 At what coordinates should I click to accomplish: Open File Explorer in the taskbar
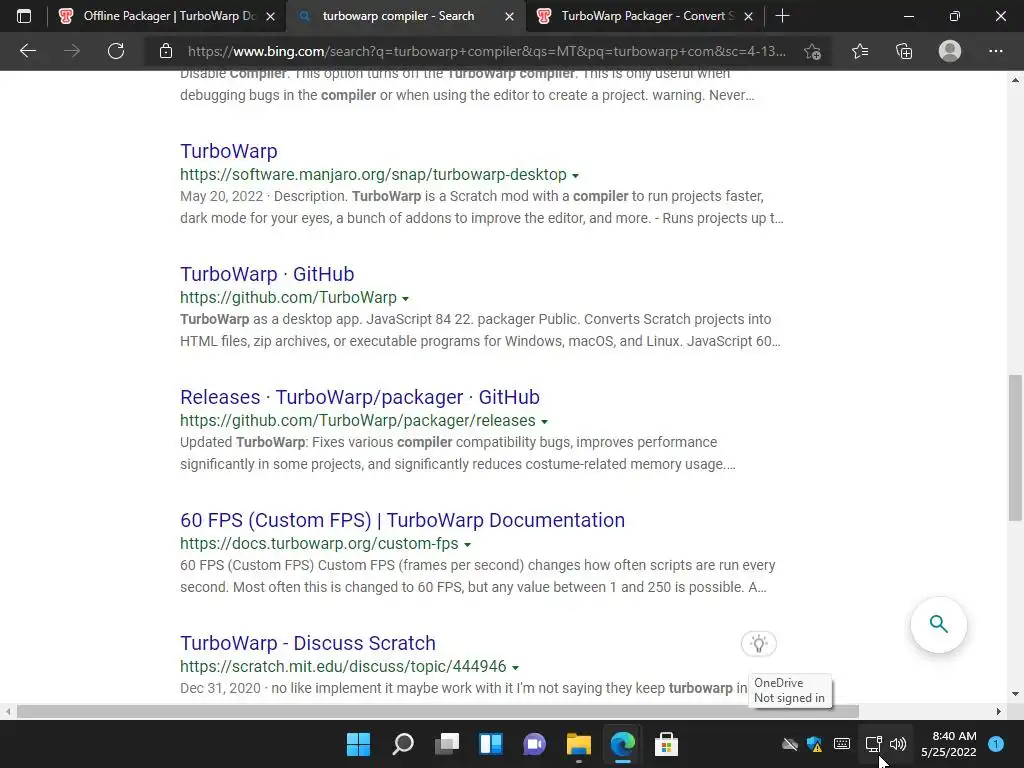tap(579, 744)
